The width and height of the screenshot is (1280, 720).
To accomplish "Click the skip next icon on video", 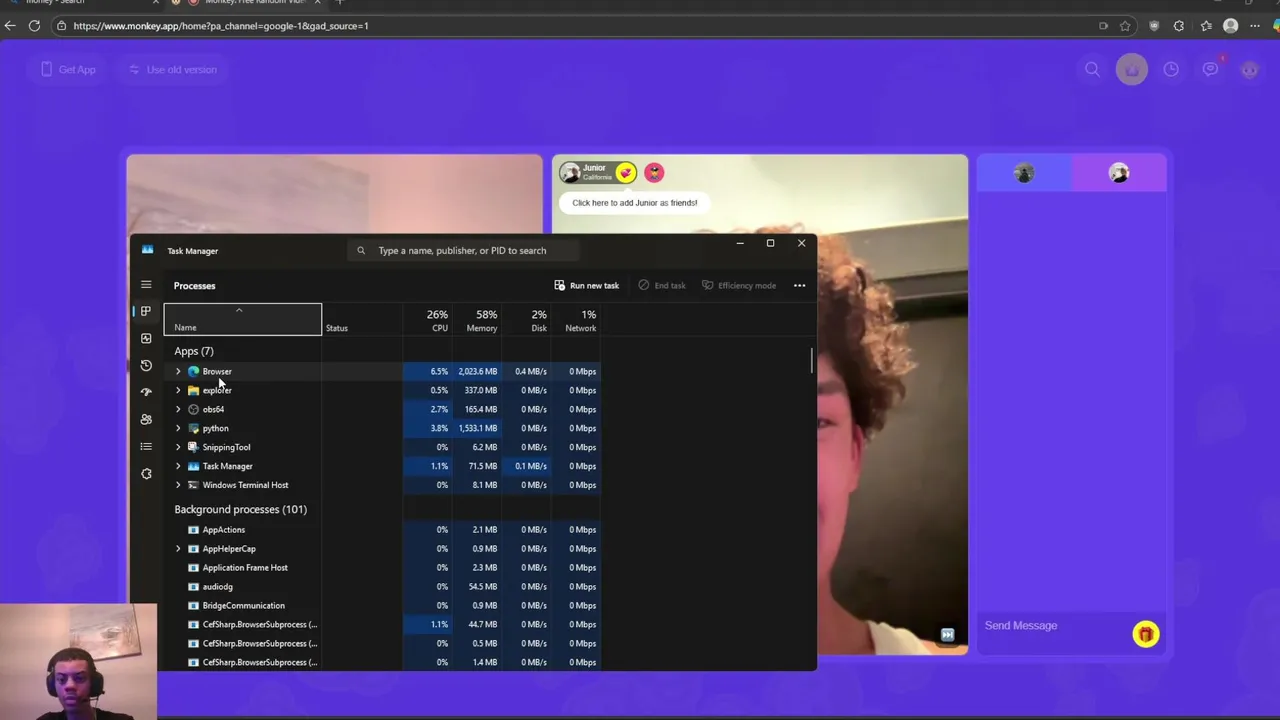I will 947,635.
